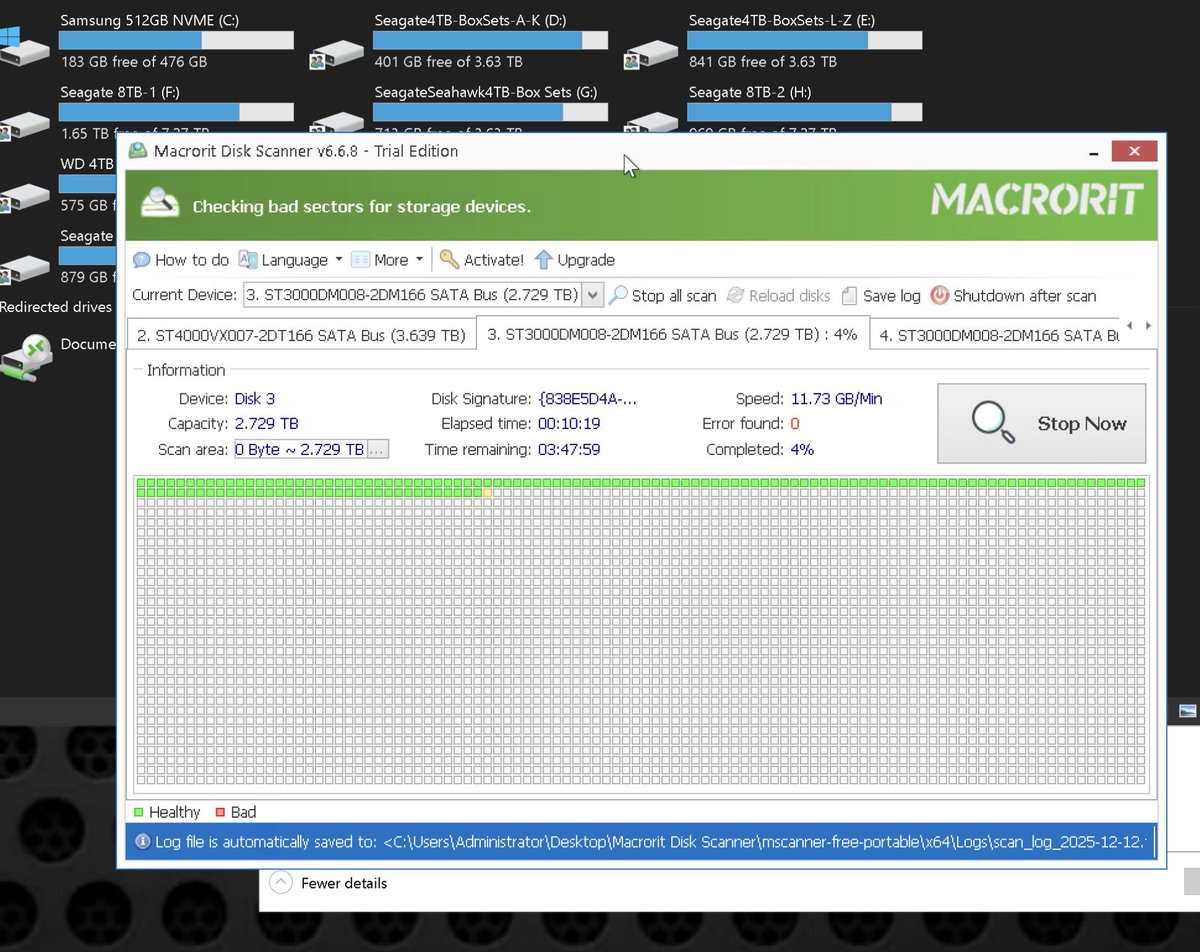
Task: Switch to tab 4. ST3000DM008-2DM166
Action: coord(996,336)
